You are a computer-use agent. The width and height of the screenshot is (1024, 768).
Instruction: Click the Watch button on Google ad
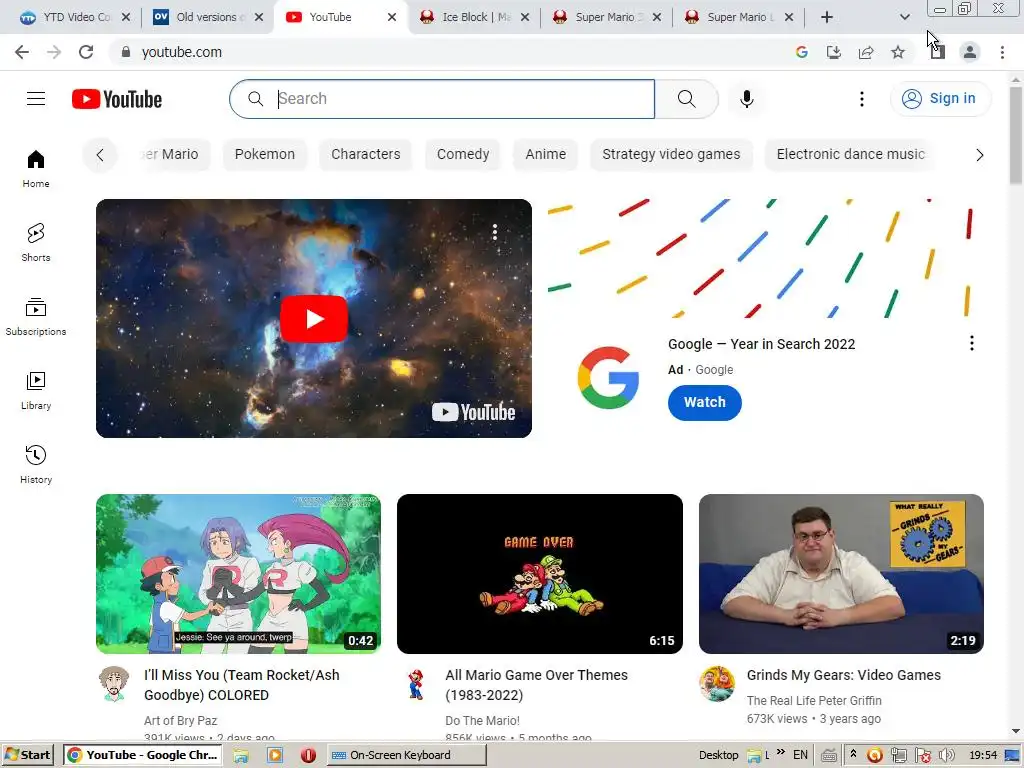[705, 402]
